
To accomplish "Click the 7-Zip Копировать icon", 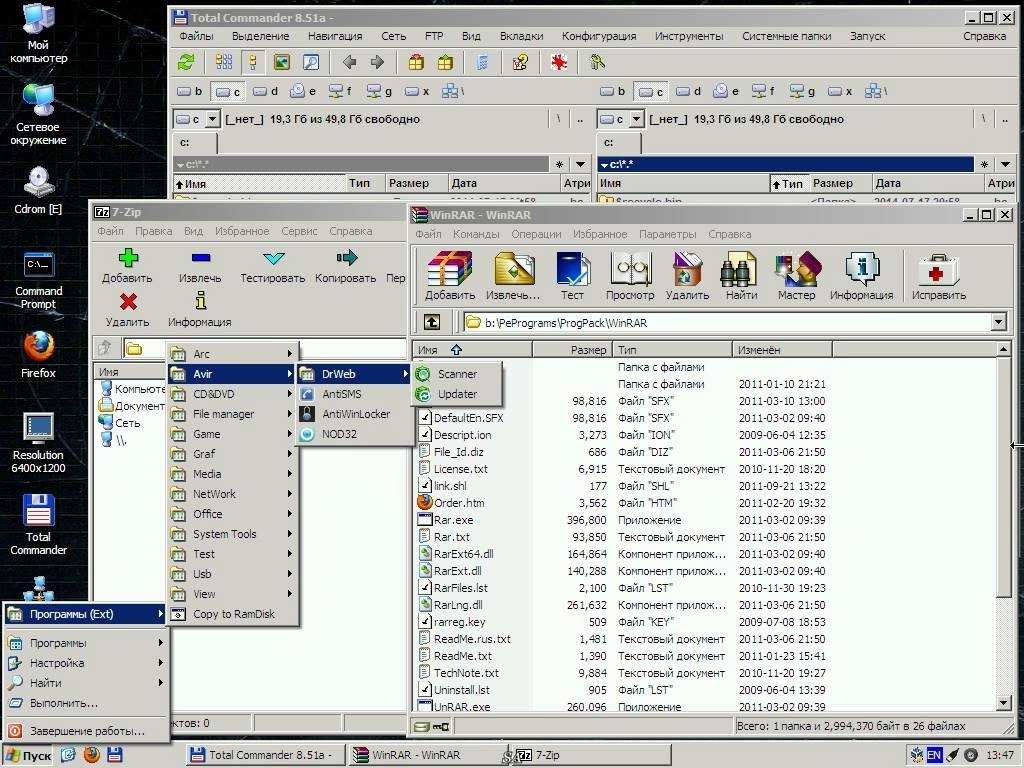I will 346,257.
